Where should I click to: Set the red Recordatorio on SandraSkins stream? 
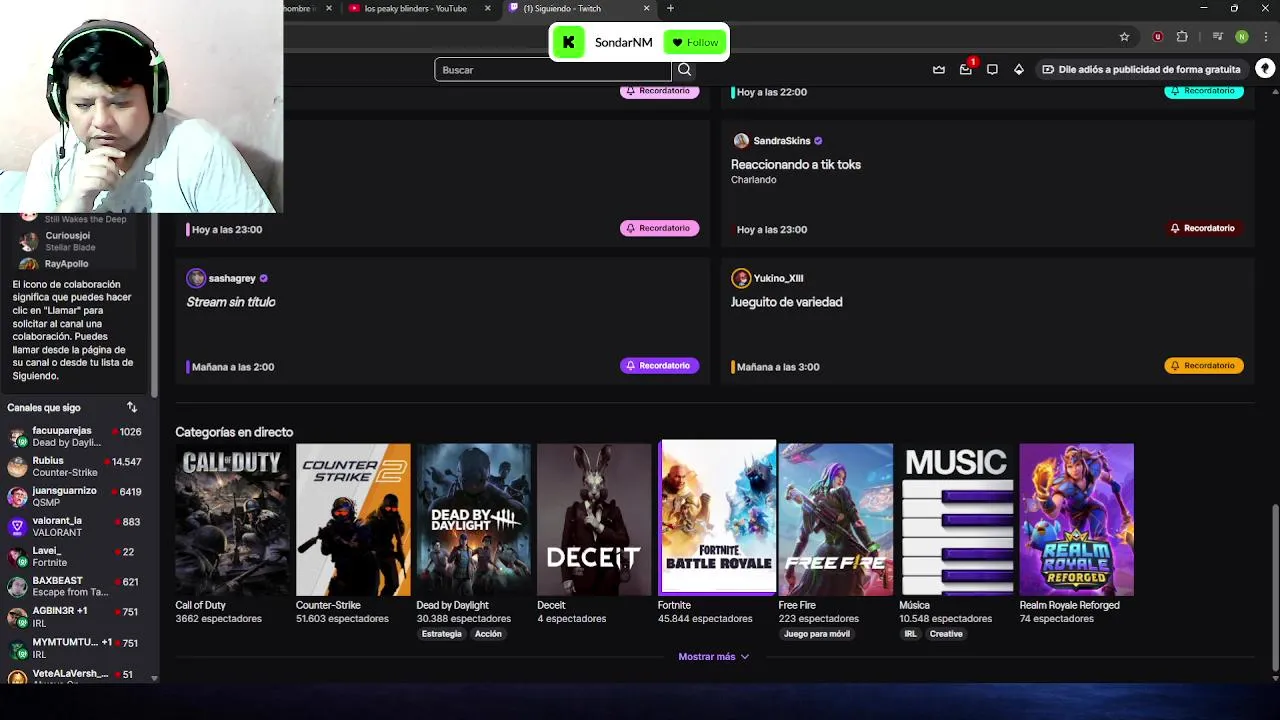click(x=1204, y=228)
